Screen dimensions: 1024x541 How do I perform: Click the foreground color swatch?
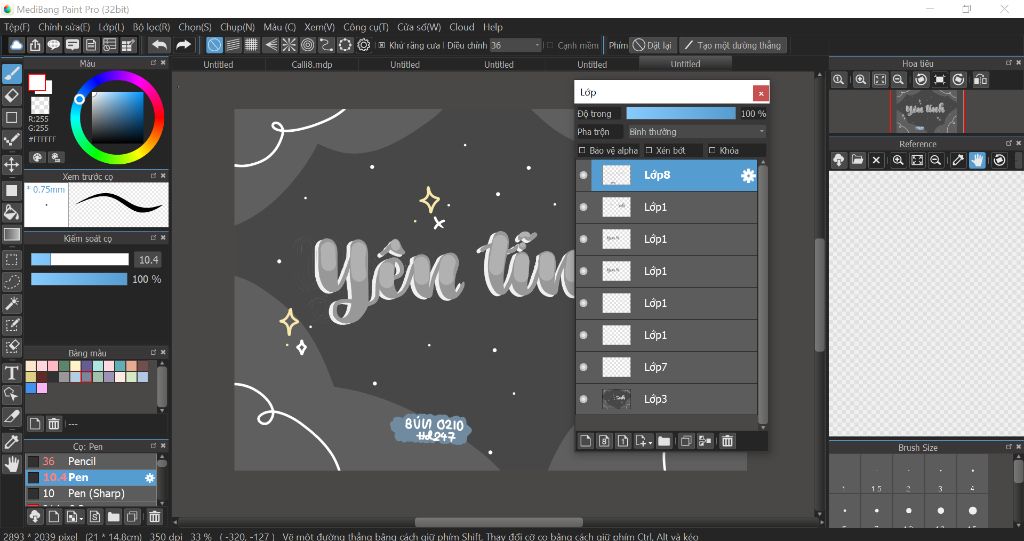tap(37, 82)
